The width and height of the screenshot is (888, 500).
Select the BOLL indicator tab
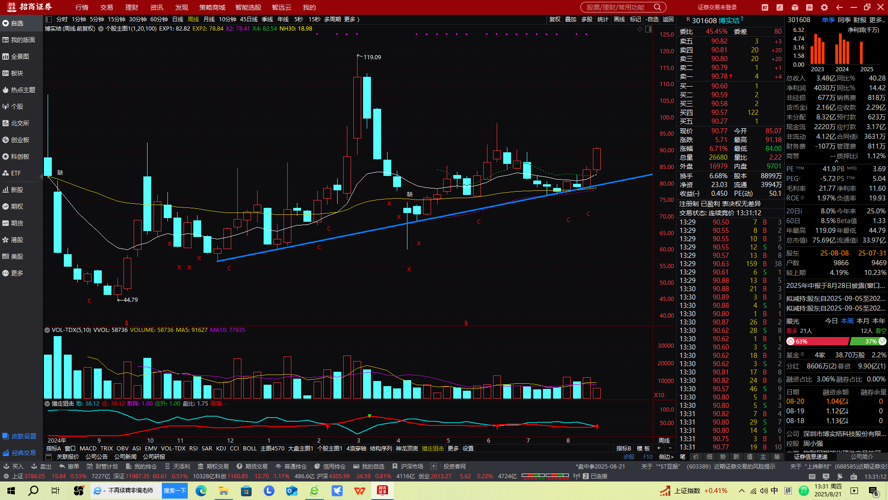coord(250,448)
